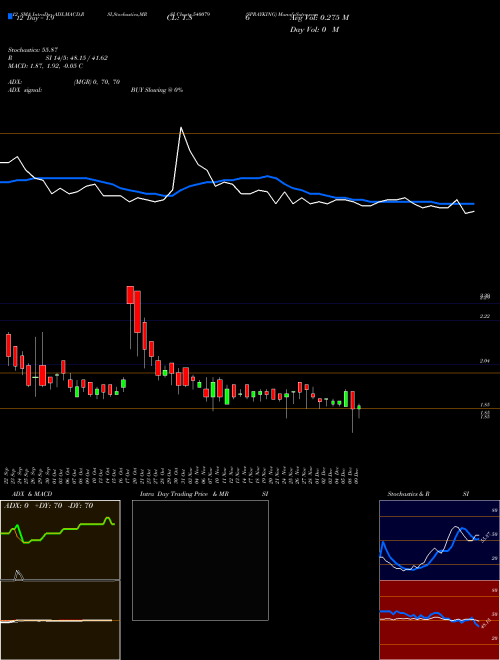Click the 'Stochastics: 55.87' reading
This screenshot has height=660, width=500.
[x=33, y=50]
